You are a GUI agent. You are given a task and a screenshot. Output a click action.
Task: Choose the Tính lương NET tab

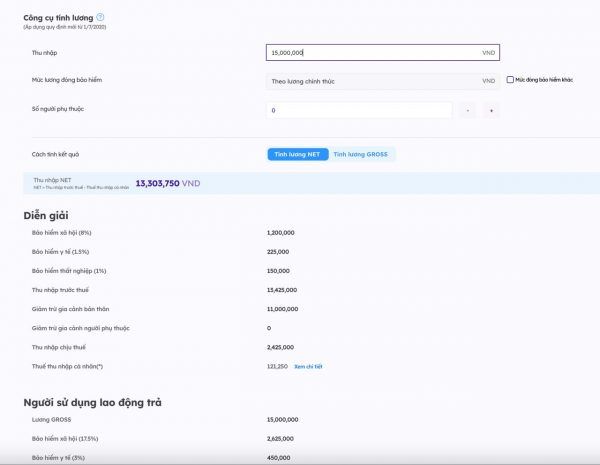[x=298, y=154]
